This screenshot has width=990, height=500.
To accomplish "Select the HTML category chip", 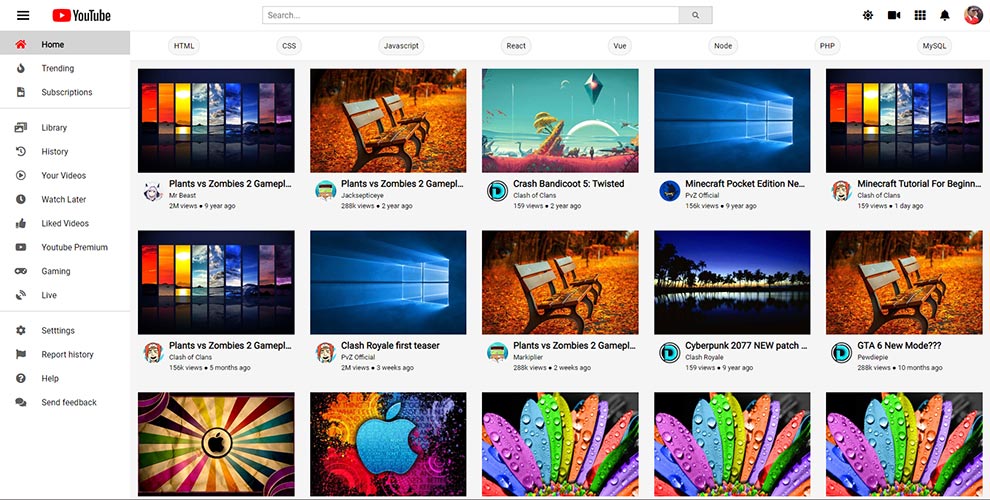I will 184,46.
